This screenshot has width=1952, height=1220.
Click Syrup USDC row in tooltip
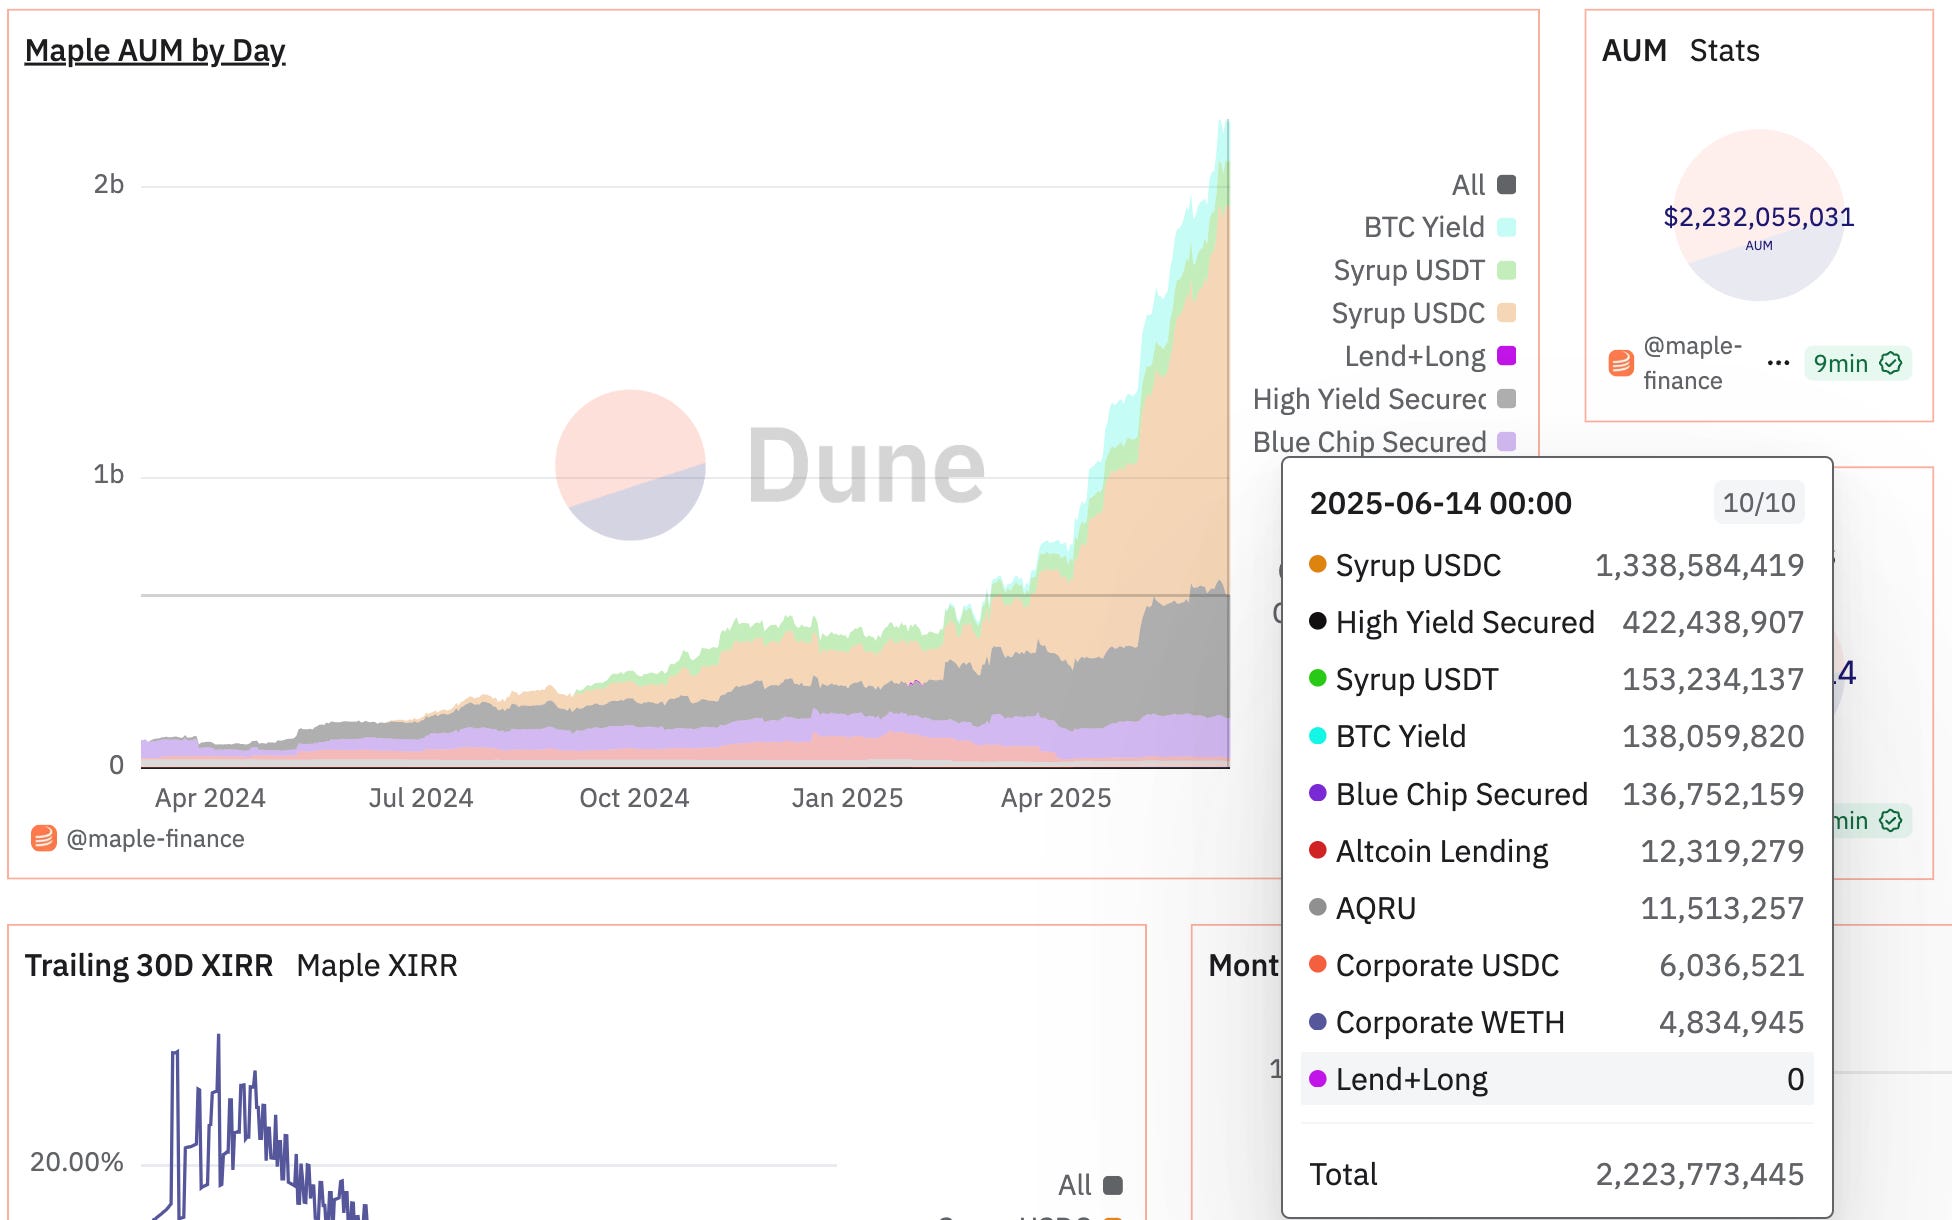[1556, 566]
